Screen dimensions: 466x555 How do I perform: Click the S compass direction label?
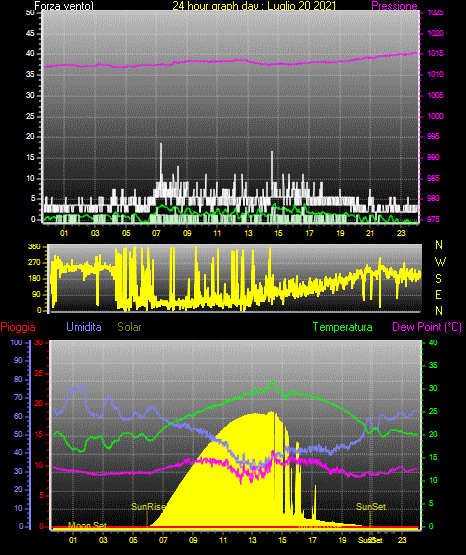coord(439,279)
